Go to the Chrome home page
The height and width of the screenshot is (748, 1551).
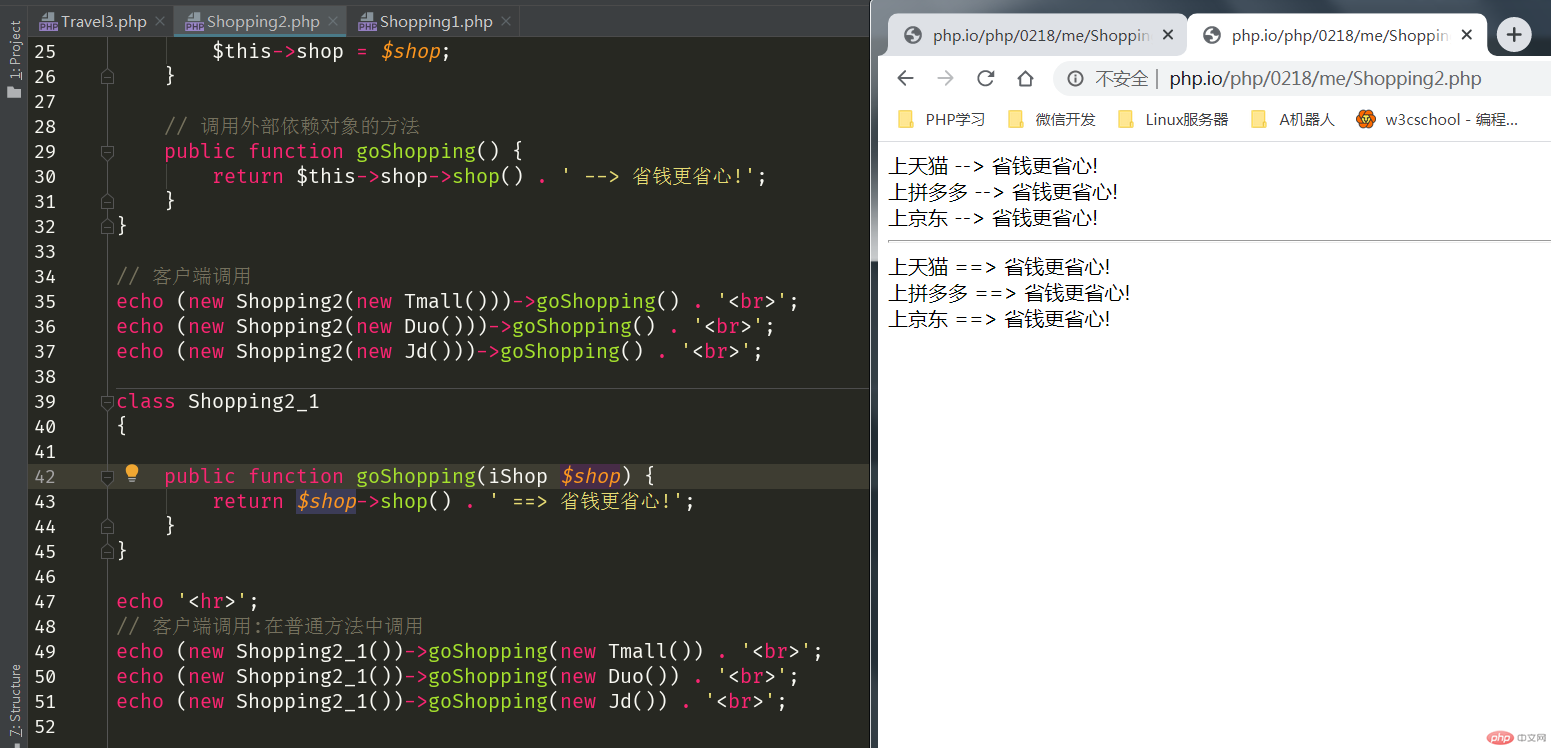1025,78
